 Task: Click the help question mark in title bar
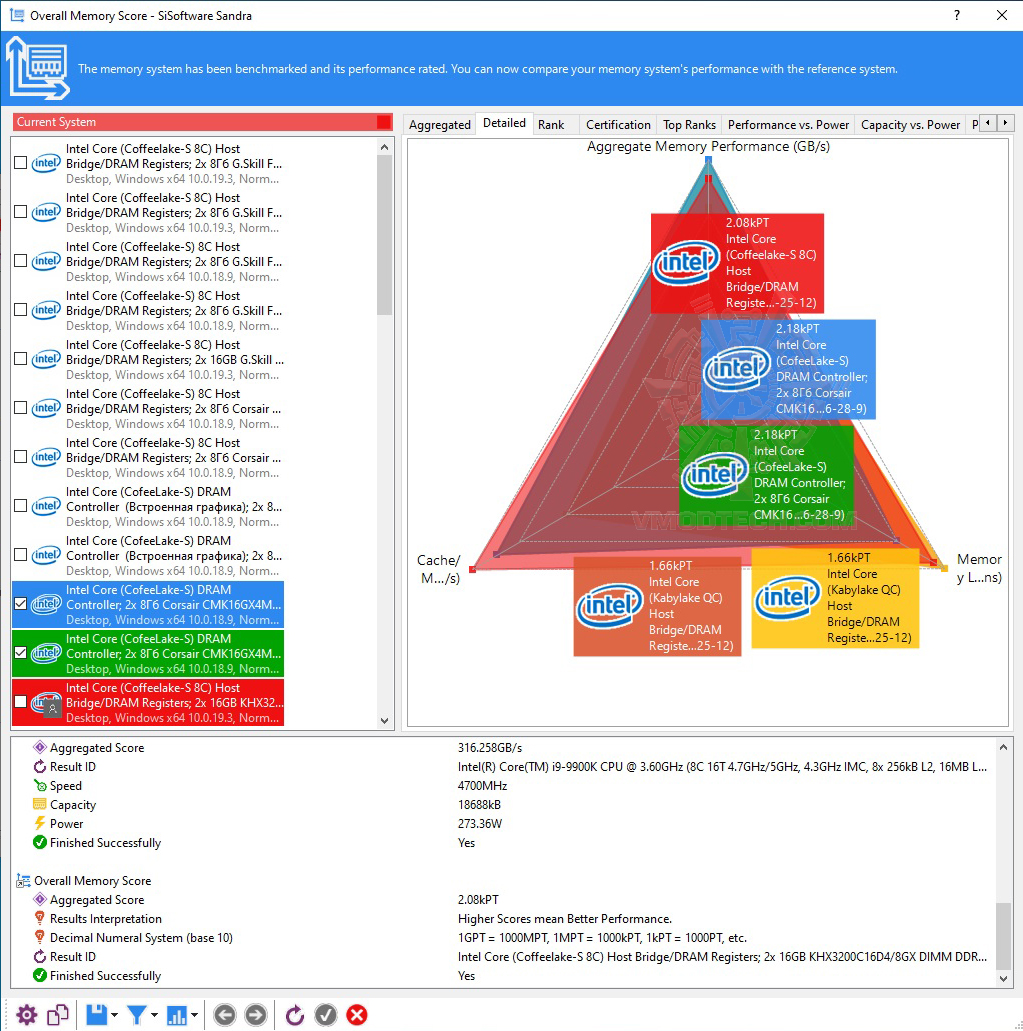pos(957,15)
